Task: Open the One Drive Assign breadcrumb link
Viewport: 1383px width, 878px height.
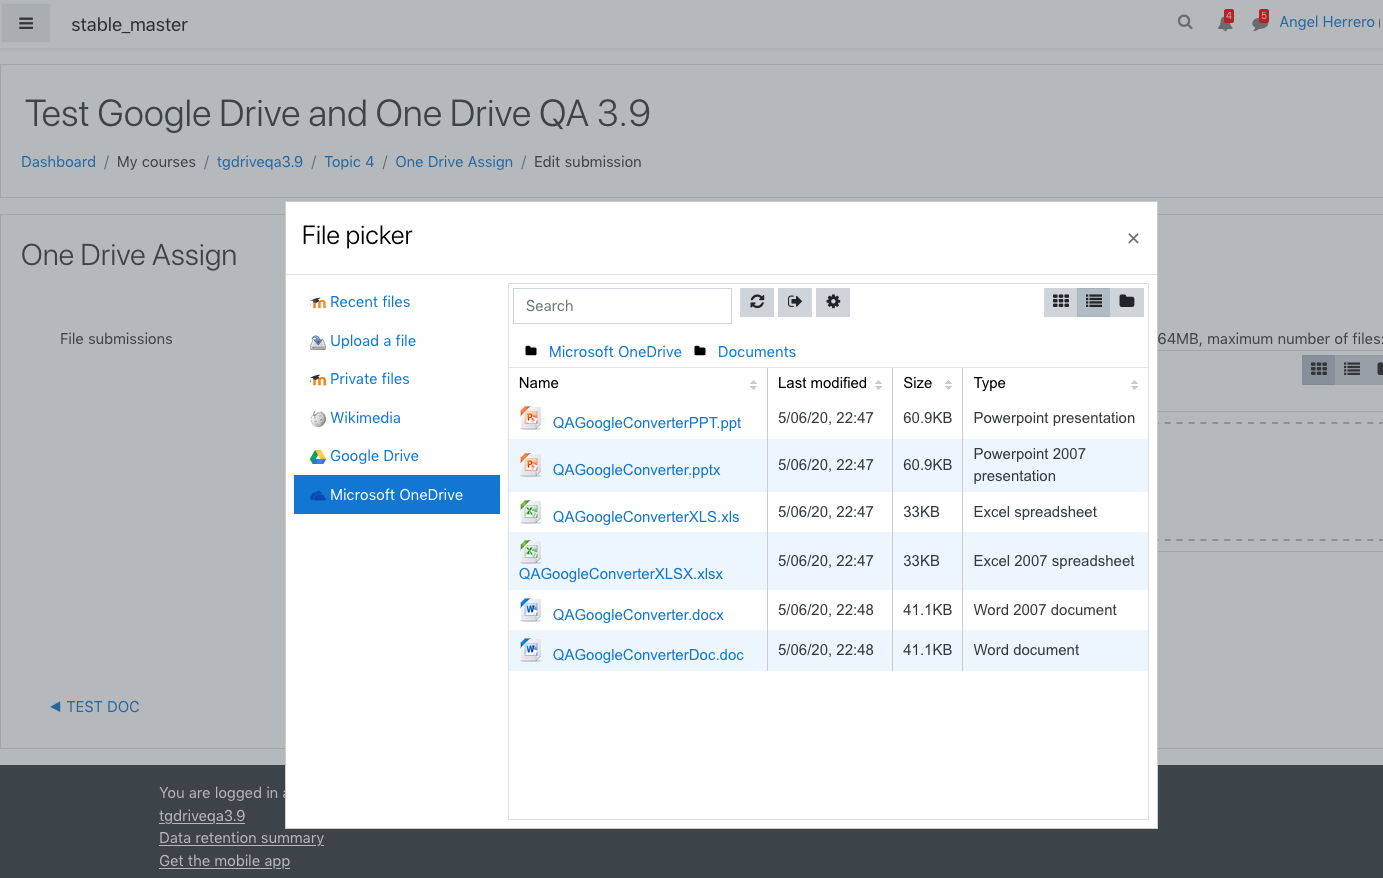Action: [x=454, y=162]
